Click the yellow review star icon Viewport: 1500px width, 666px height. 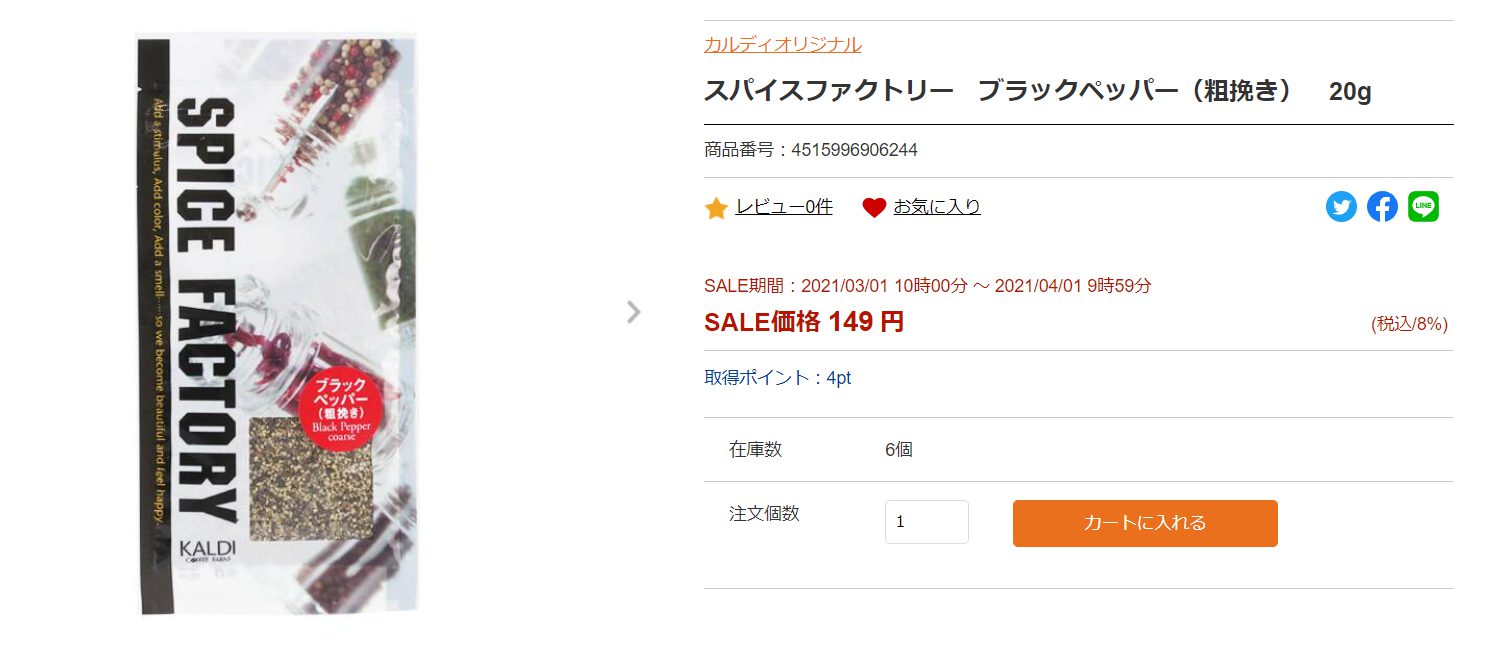pos(716,208)
